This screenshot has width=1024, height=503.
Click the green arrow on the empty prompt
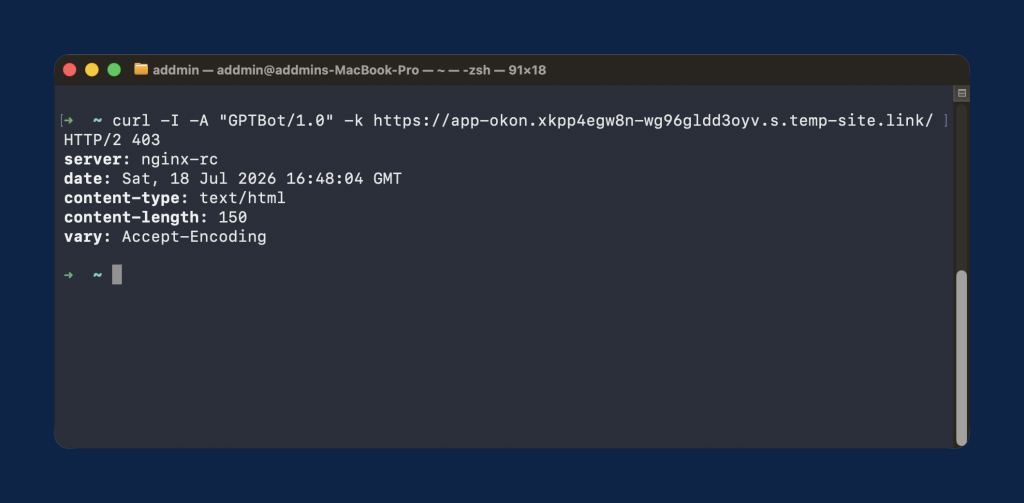pyautogui.click(x=69, y=275)
